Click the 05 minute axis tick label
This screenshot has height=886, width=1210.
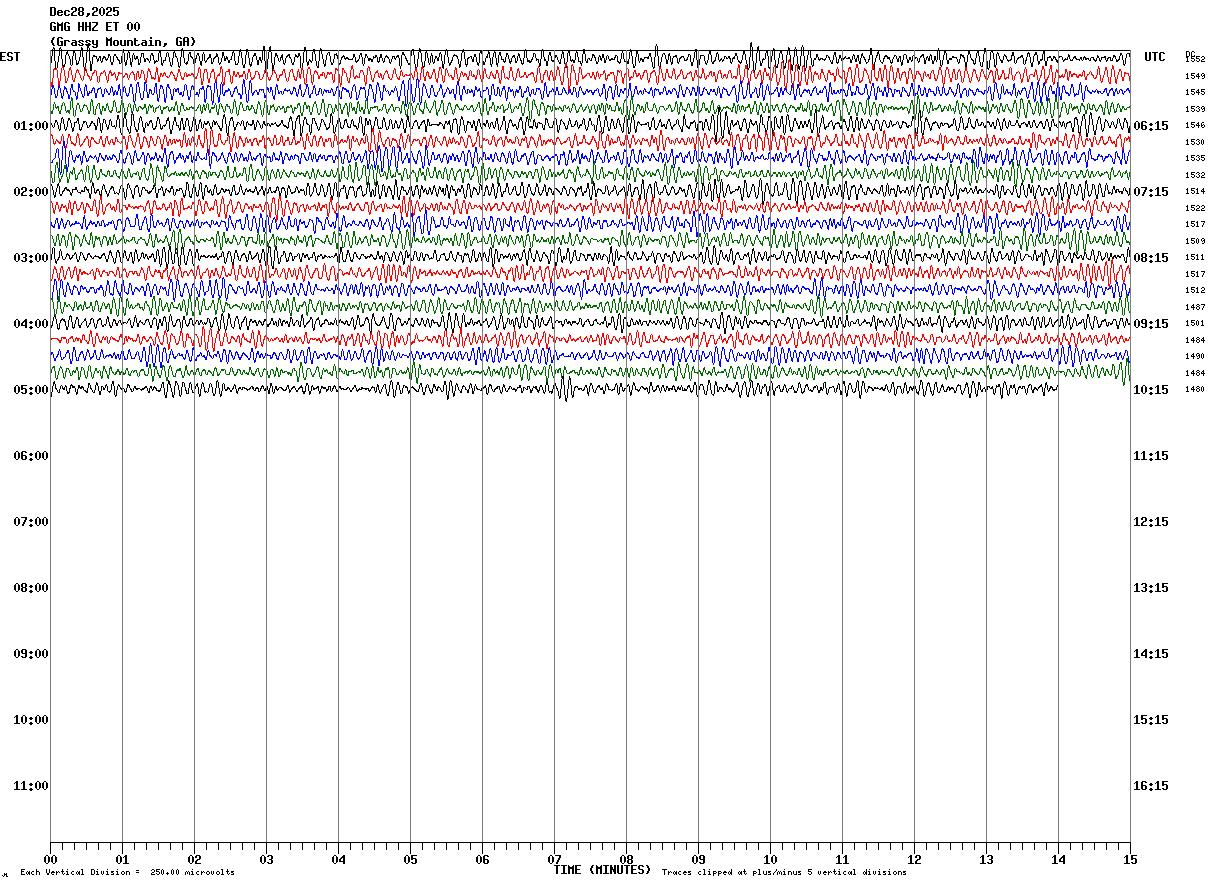410,860
